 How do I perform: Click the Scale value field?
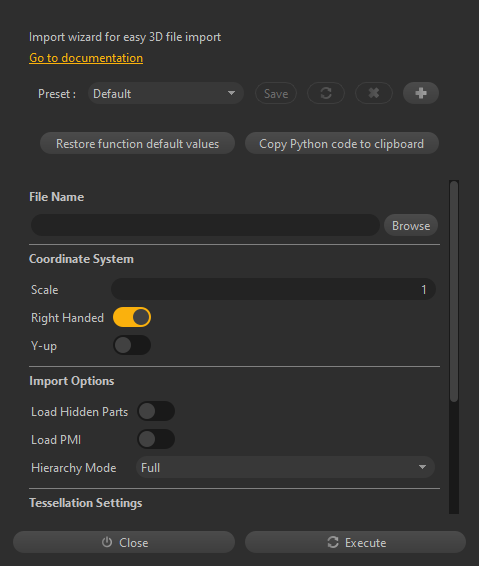(x=273, y=289)
